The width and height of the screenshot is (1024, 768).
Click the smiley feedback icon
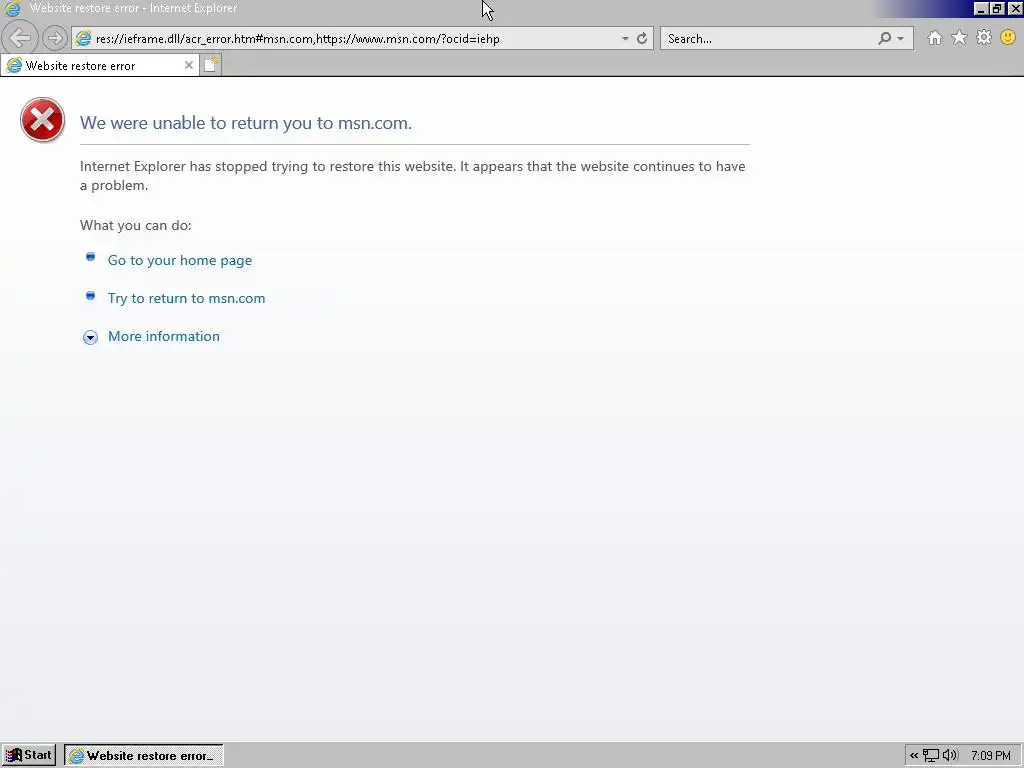[1008, 38]
